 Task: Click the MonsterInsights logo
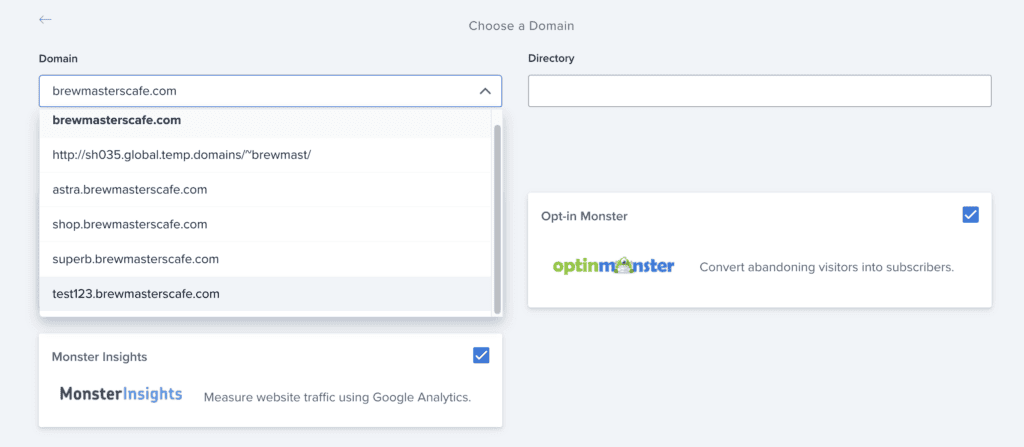pos(121,394)
